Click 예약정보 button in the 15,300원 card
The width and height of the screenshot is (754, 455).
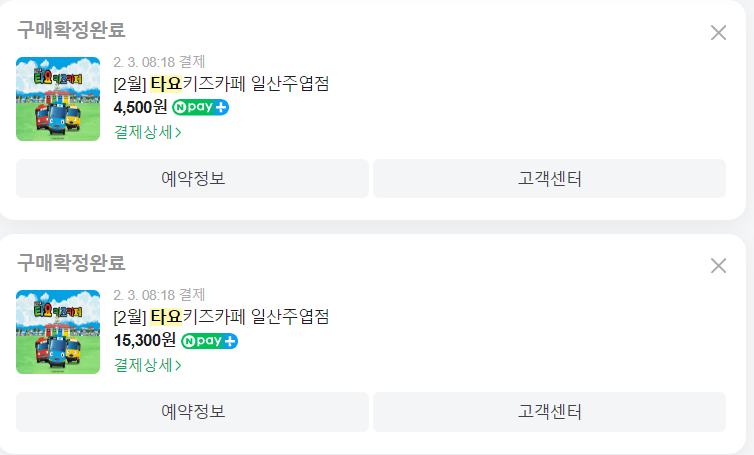coord(193,412)
